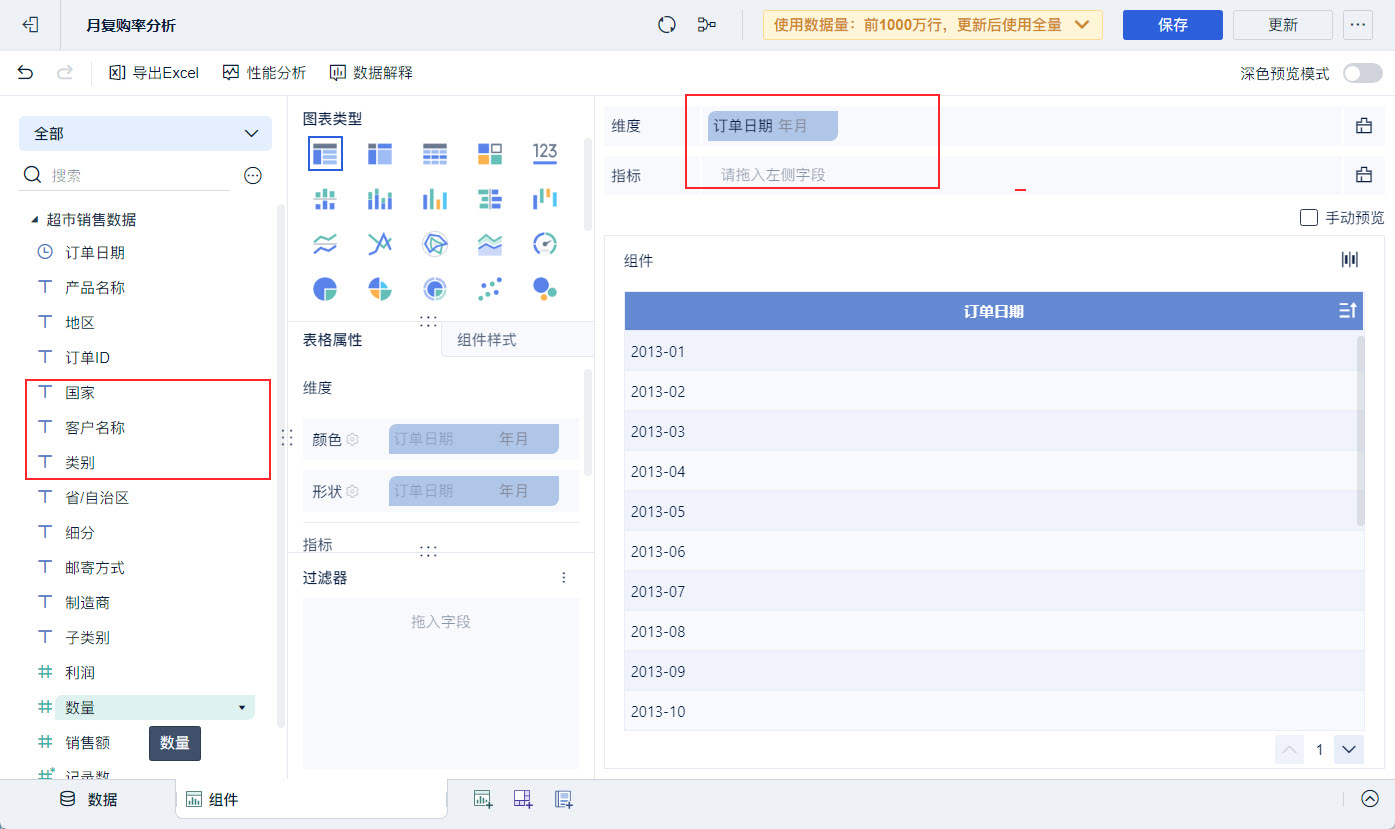1395x829 pixels.
Task: Click the circular refresh icon in the header
Action: (667, 25)
